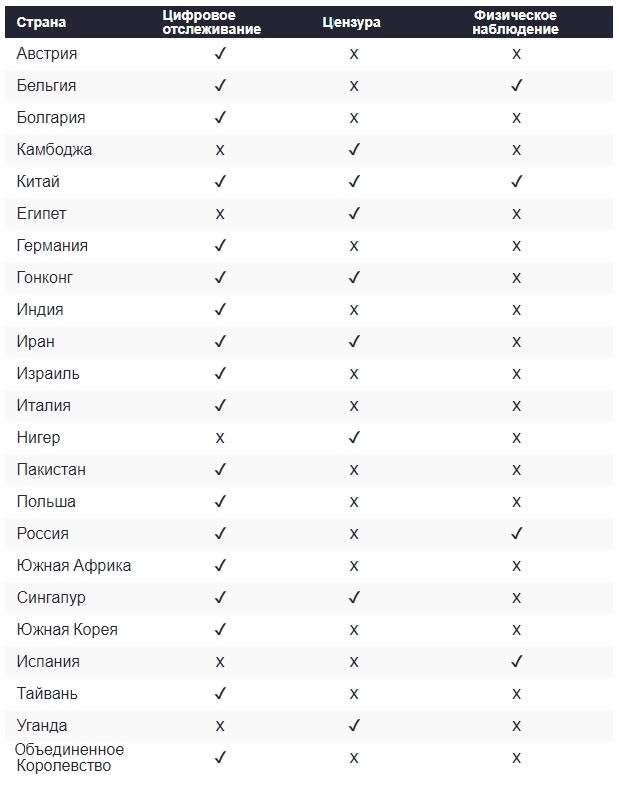Viewport: 619px width, 793px height.
Task: Select the Южная Африка country name
Action: click(x=74, y=565)
